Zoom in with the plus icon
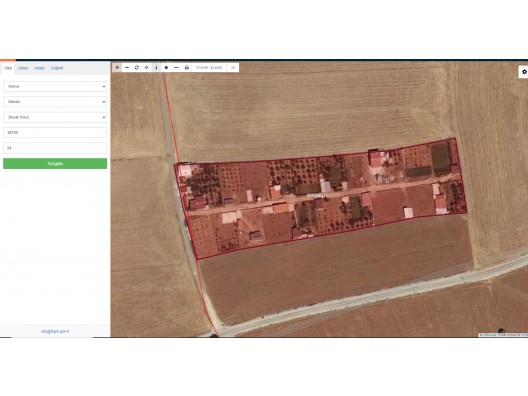528x396 pixels. tap(117, 67)
